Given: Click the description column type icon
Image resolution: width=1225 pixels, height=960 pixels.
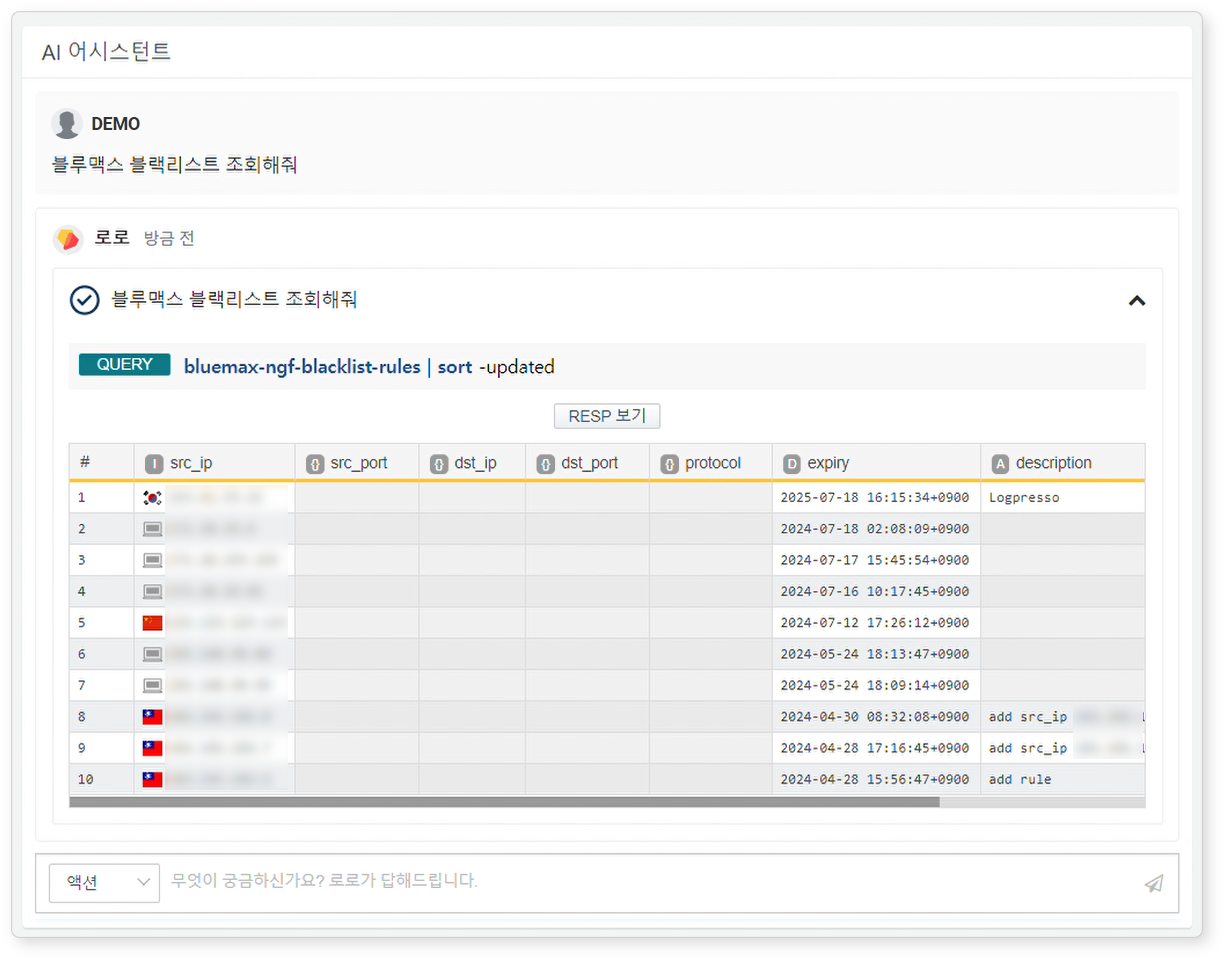Looking at the screenshot, I should (x=1000, y=464).
